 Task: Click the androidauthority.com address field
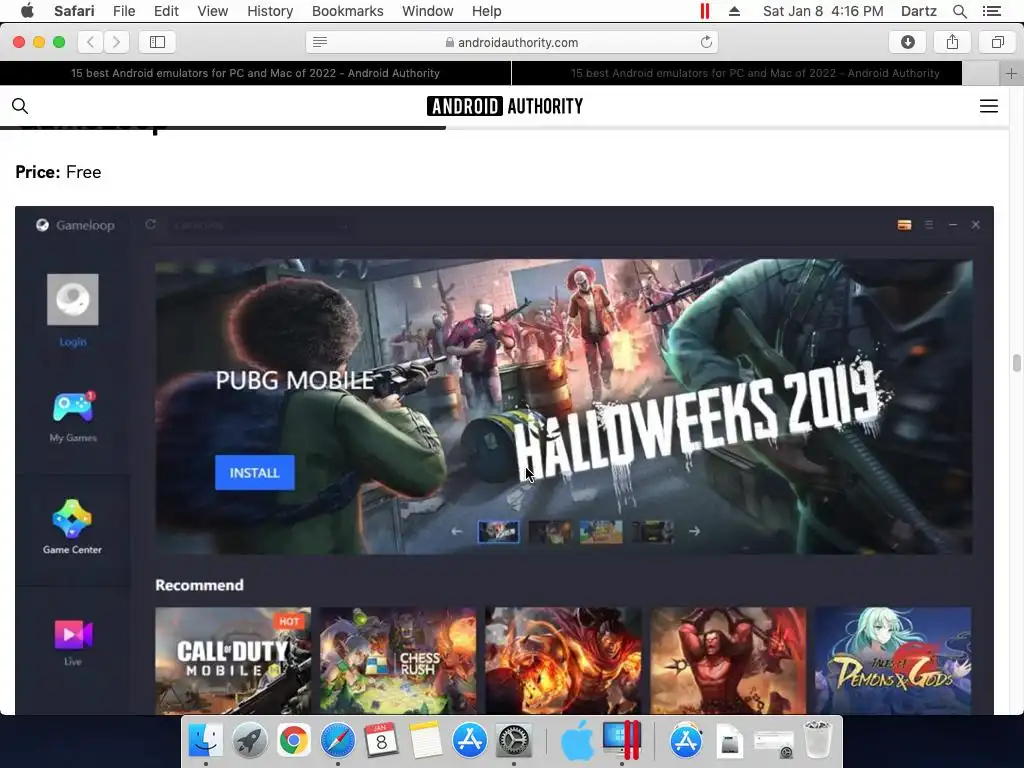pyautogui.click(x=512, y=42)
